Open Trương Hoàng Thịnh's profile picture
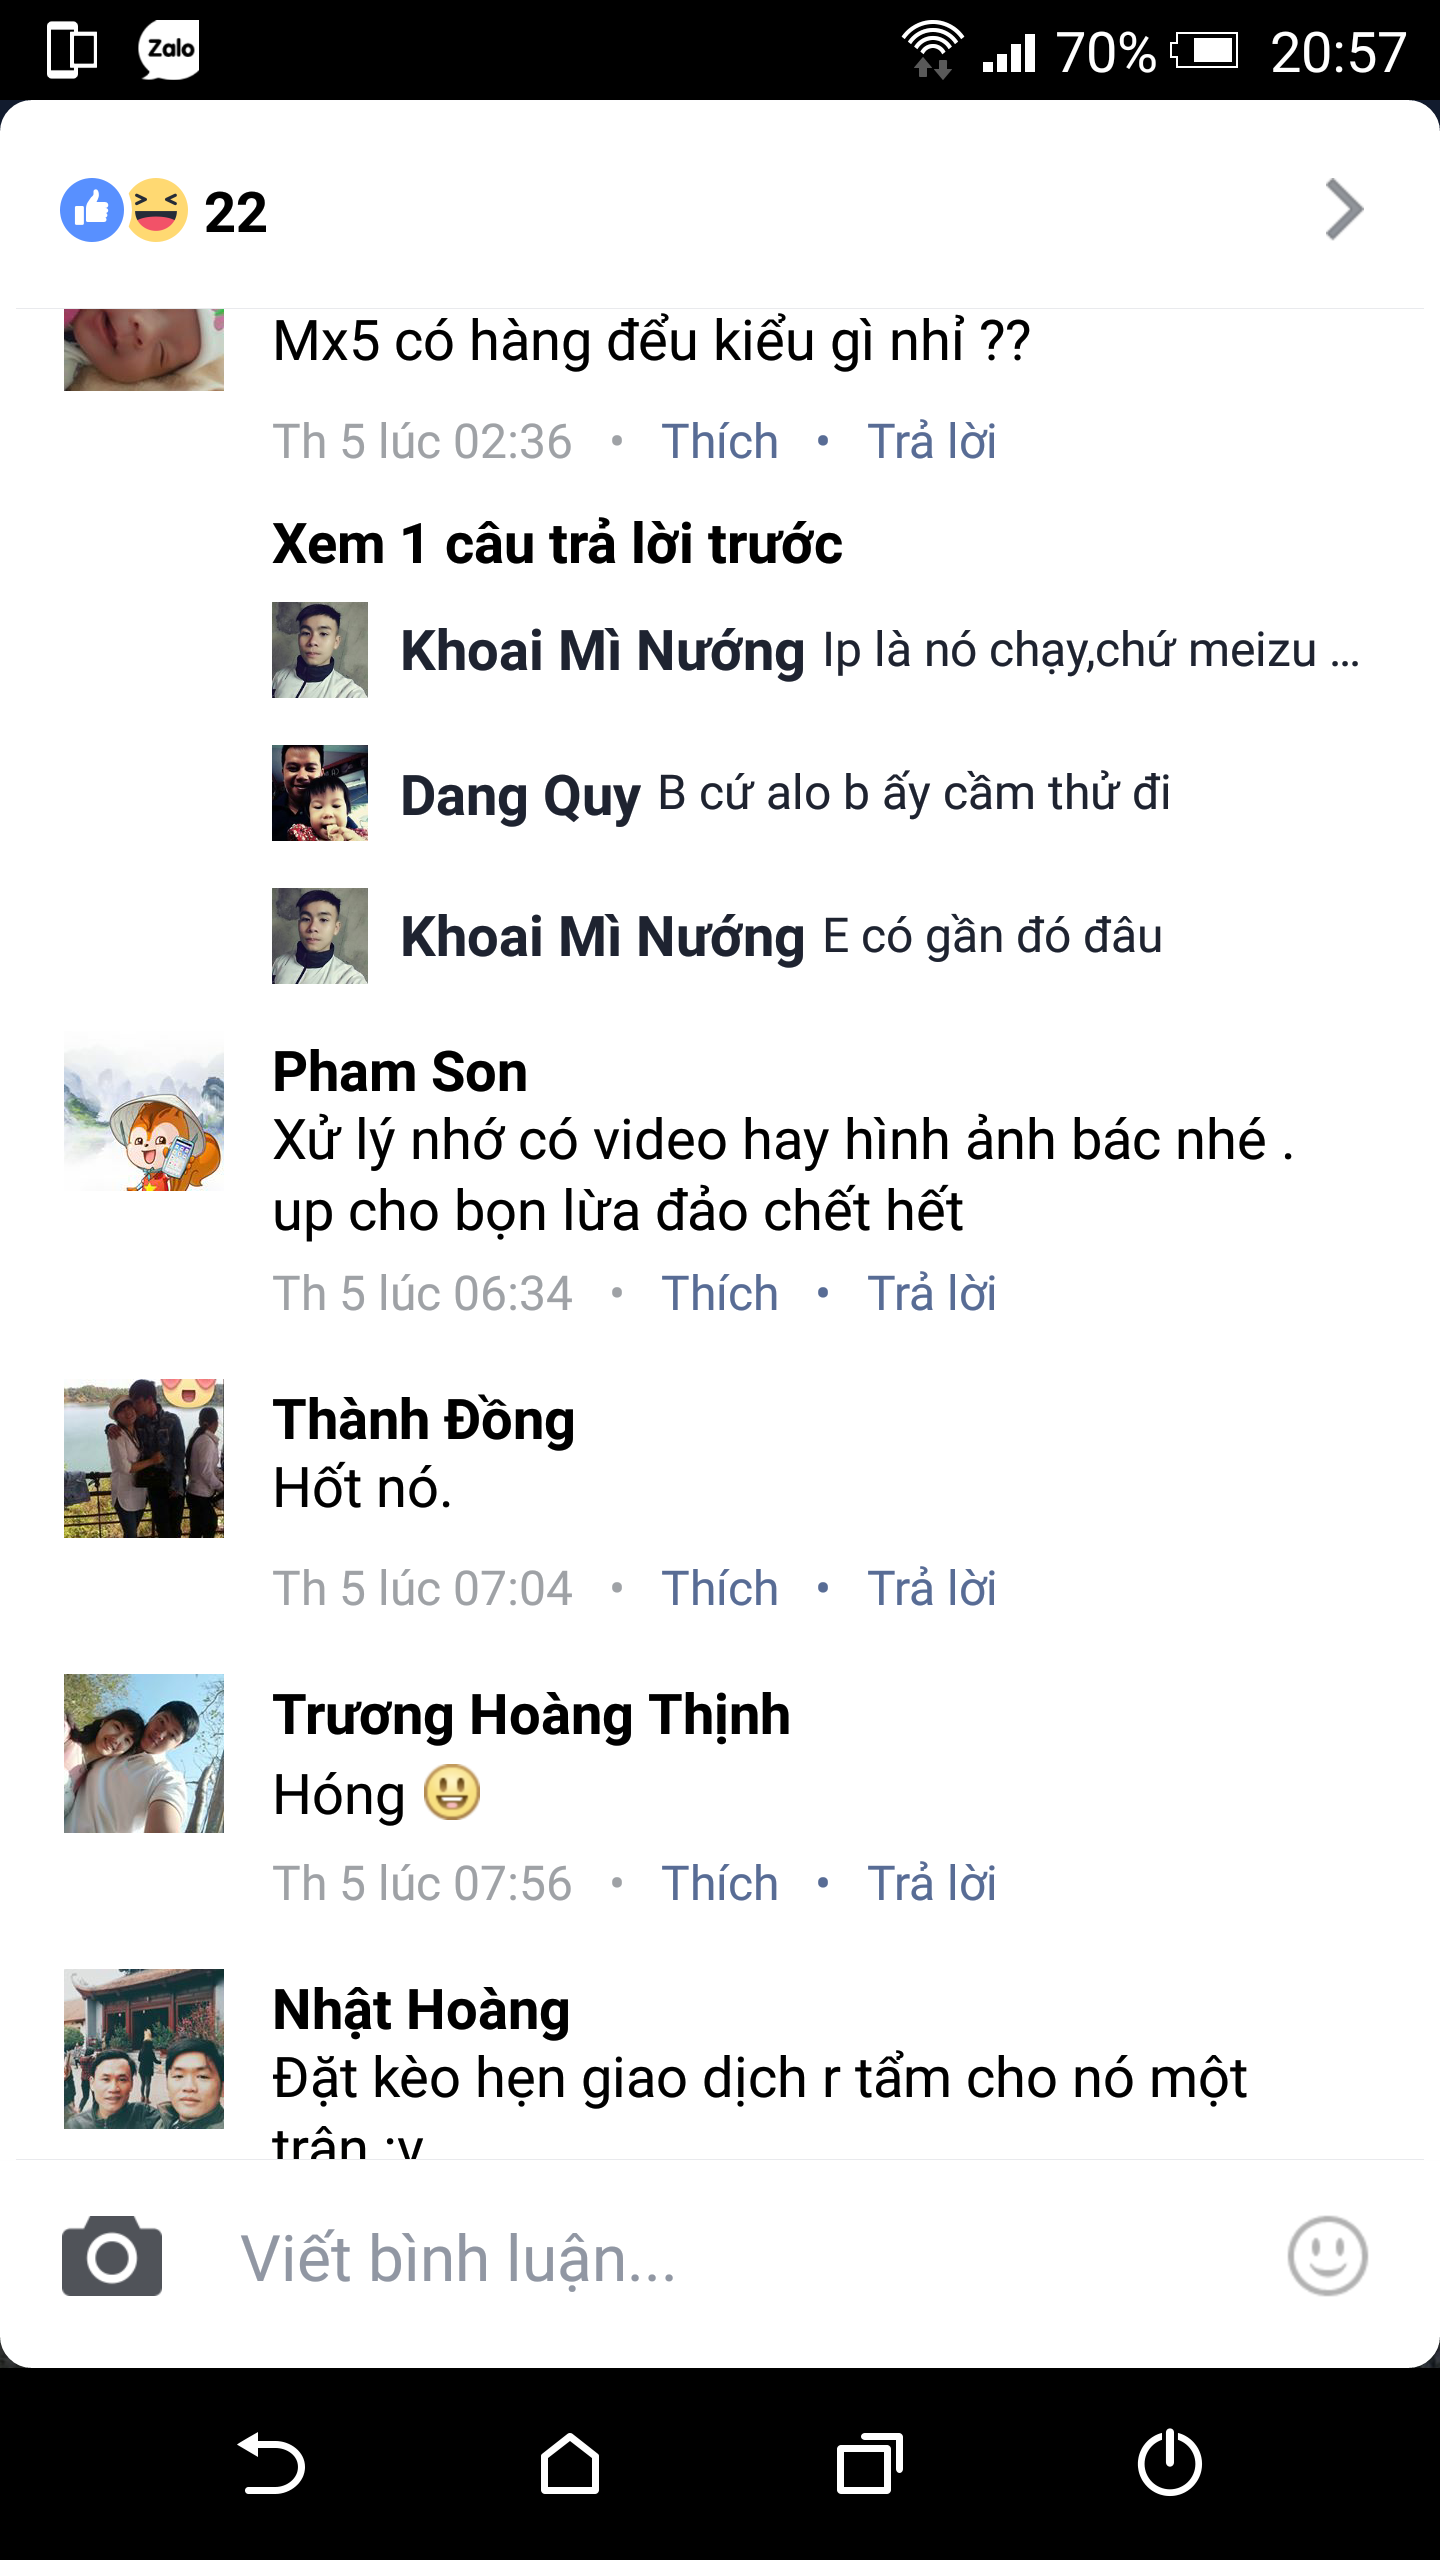Screen dimensions: 1440x2560 tap(144, 1753)
